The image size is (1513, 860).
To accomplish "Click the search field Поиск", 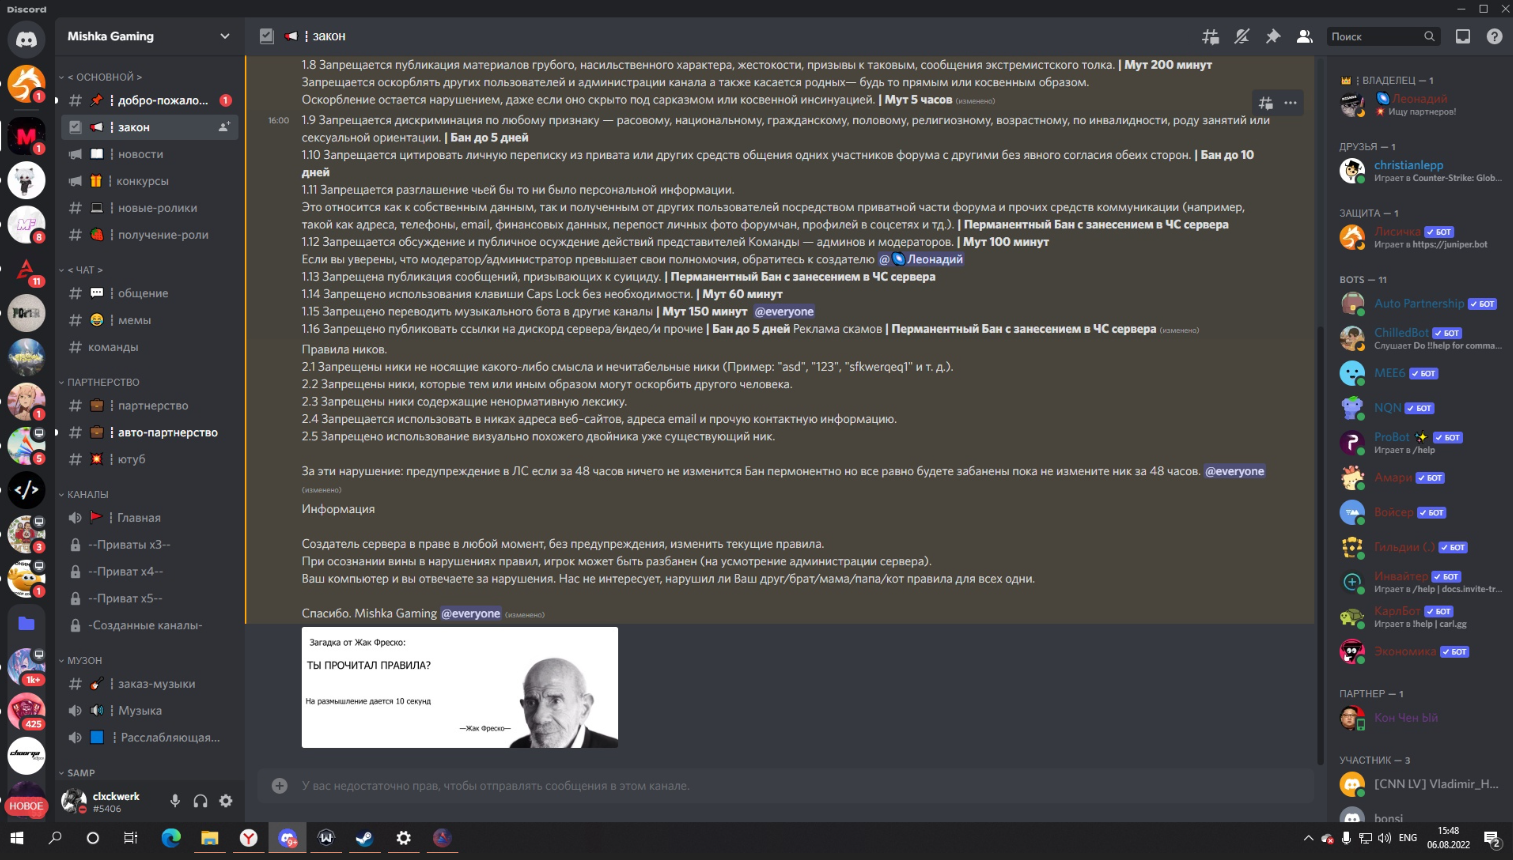I will tap(1384, 36).
